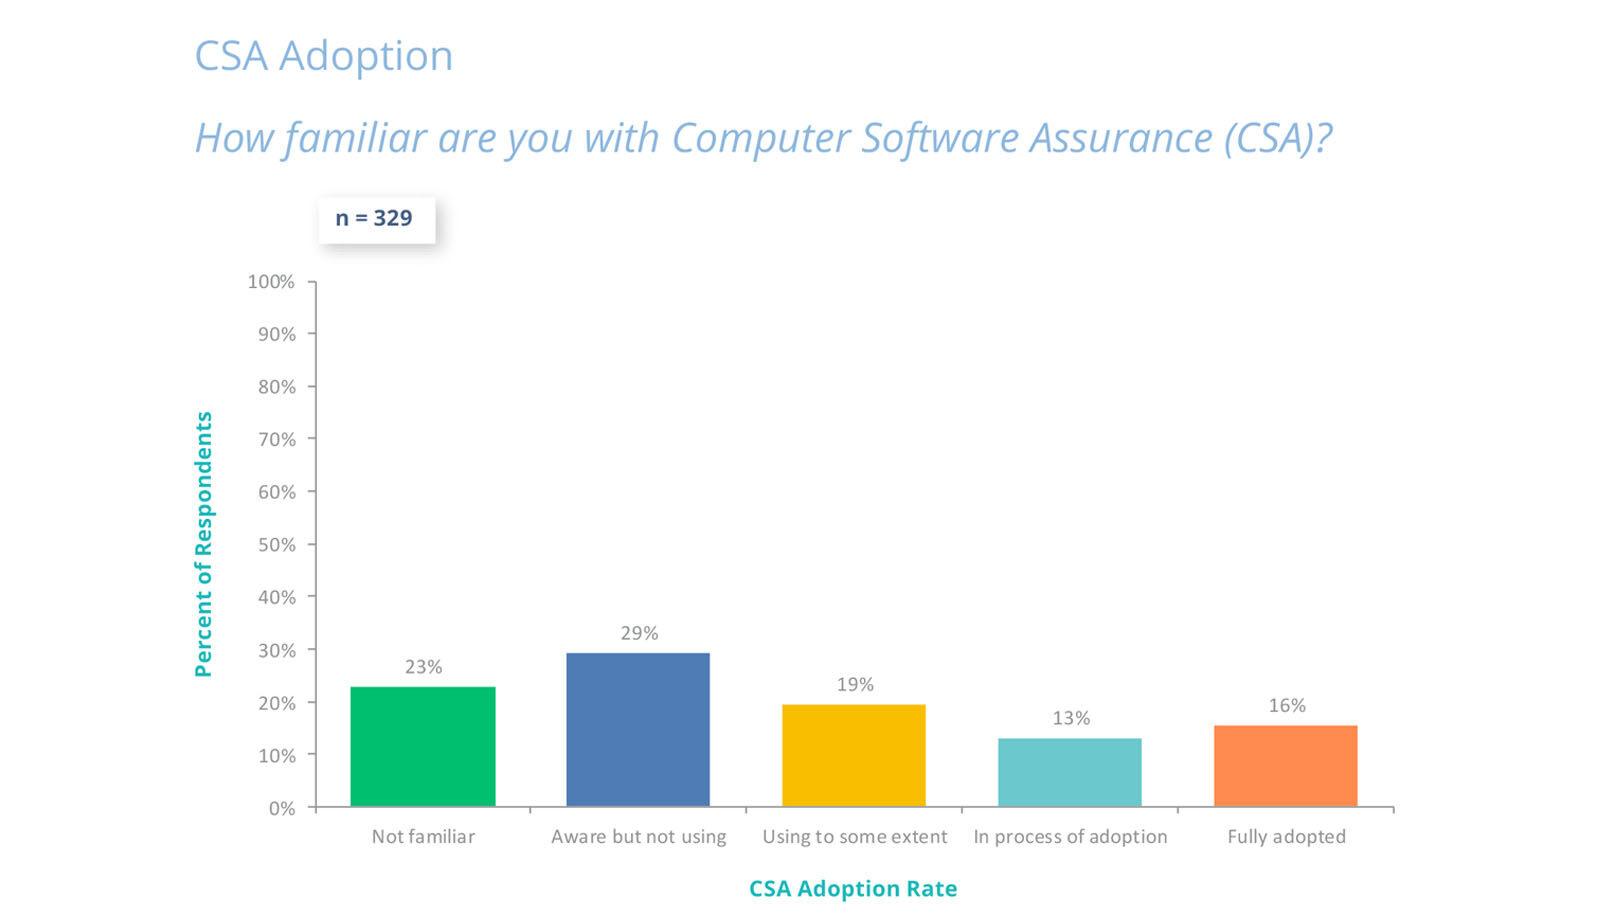Screen dimensions: 1600x919
Task: Select the yellow Using to some extent bar
Action: pos(854,755)
